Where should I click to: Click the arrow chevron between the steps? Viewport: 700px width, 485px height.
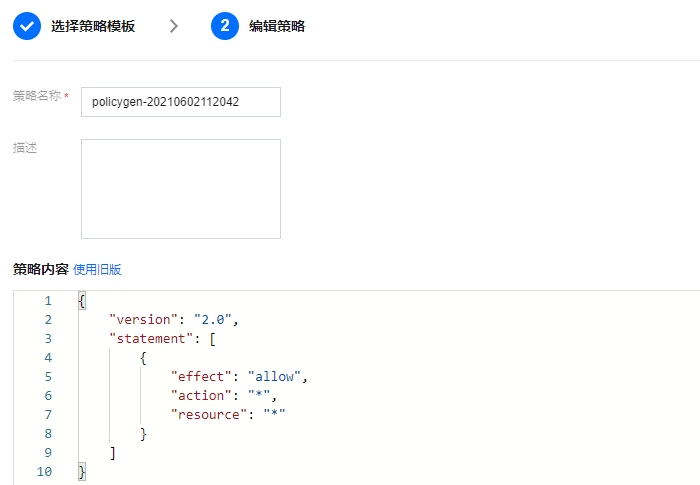(x=174, y=26)
